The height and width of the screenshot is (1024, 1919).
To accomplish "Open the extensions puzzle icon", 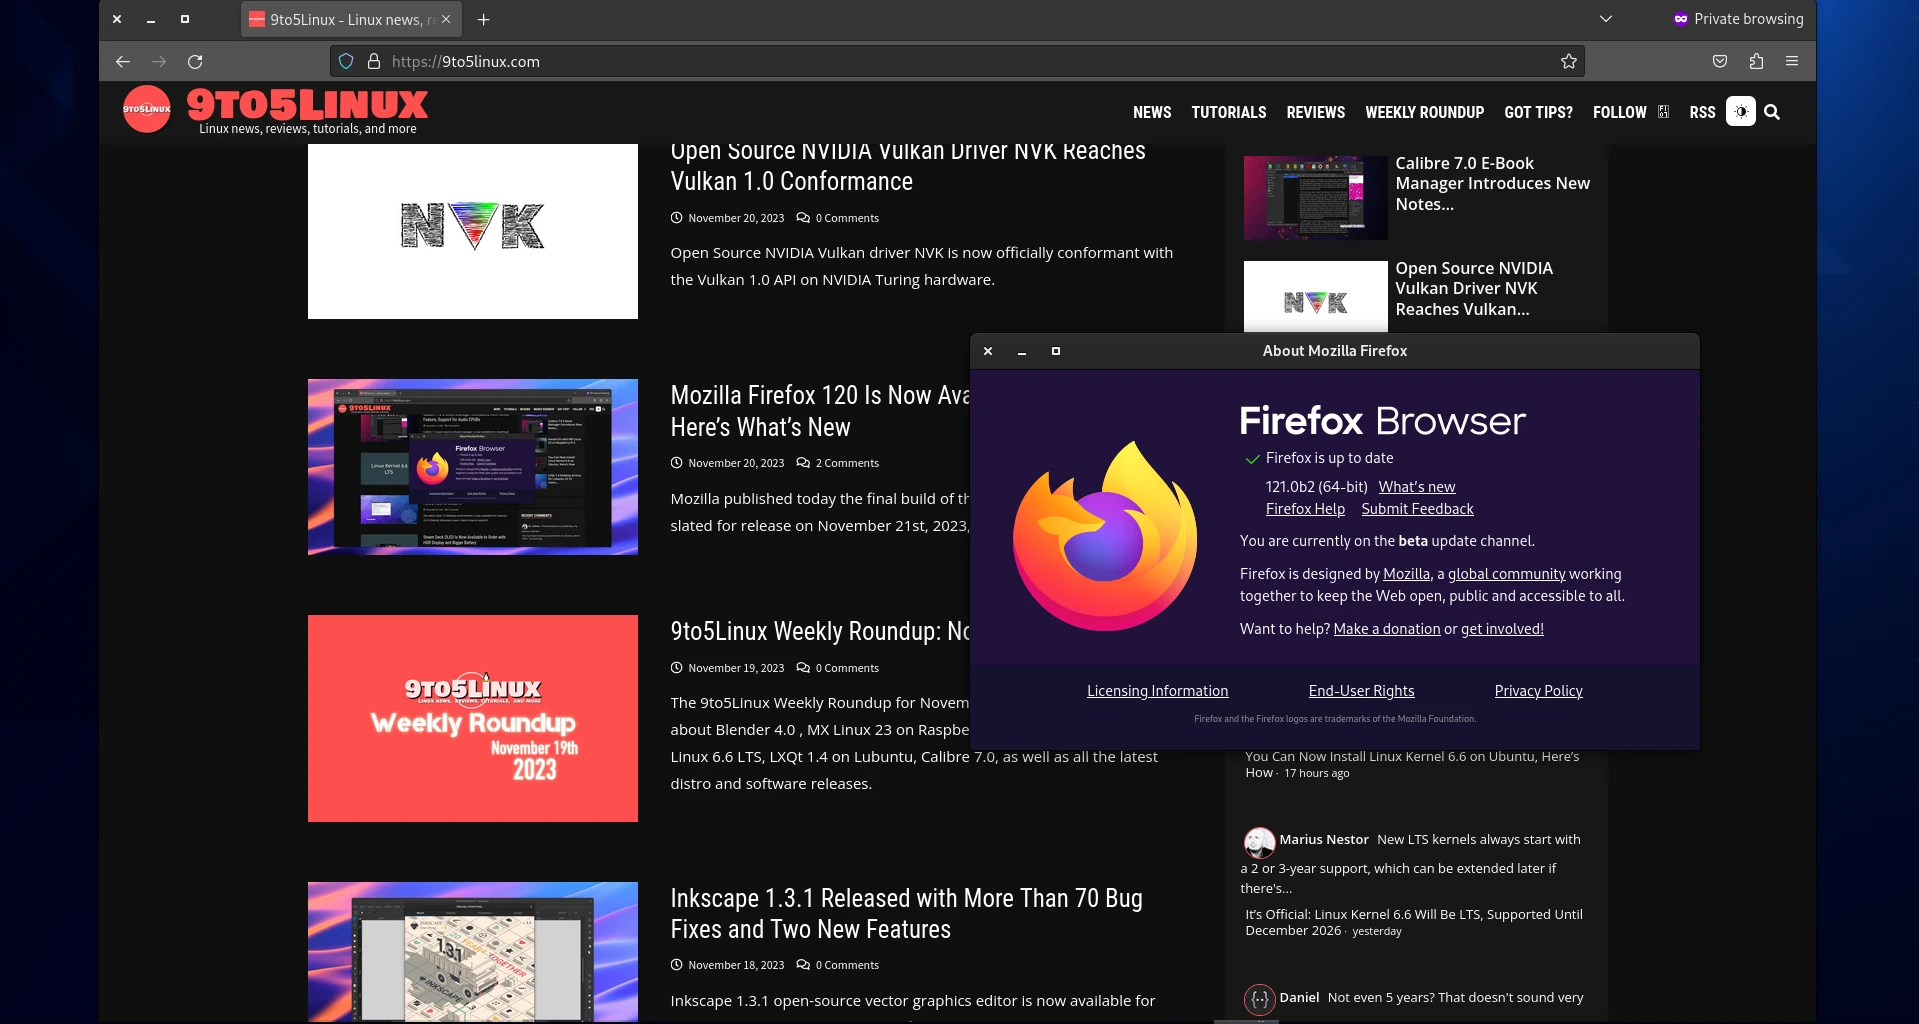I will [1756, 61].
